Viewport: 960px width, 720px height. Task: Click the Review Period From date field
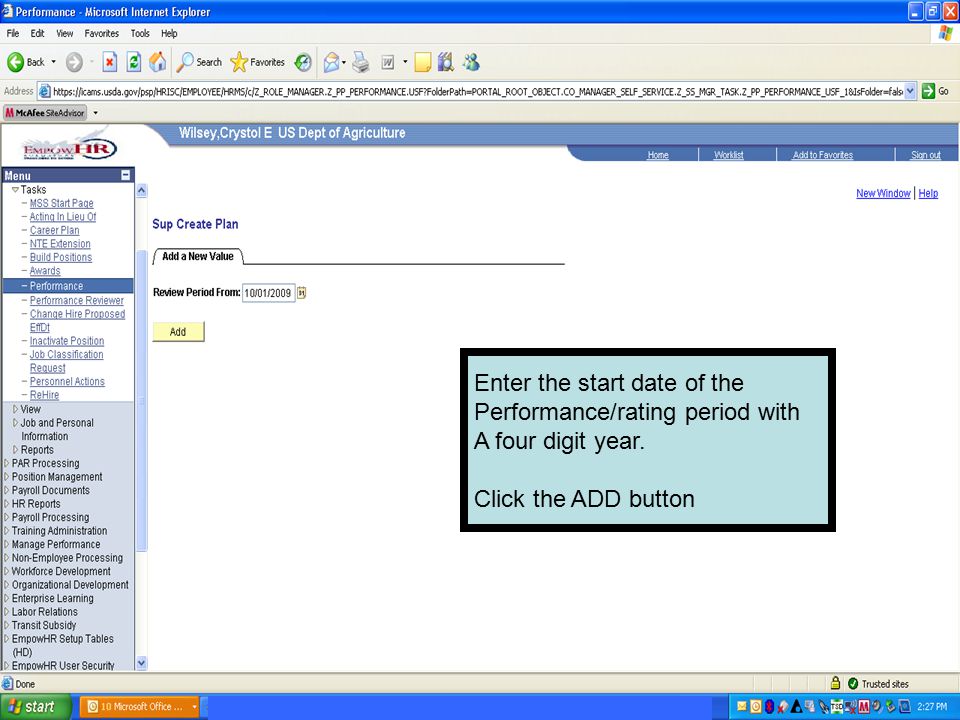(x=268, y=293)
